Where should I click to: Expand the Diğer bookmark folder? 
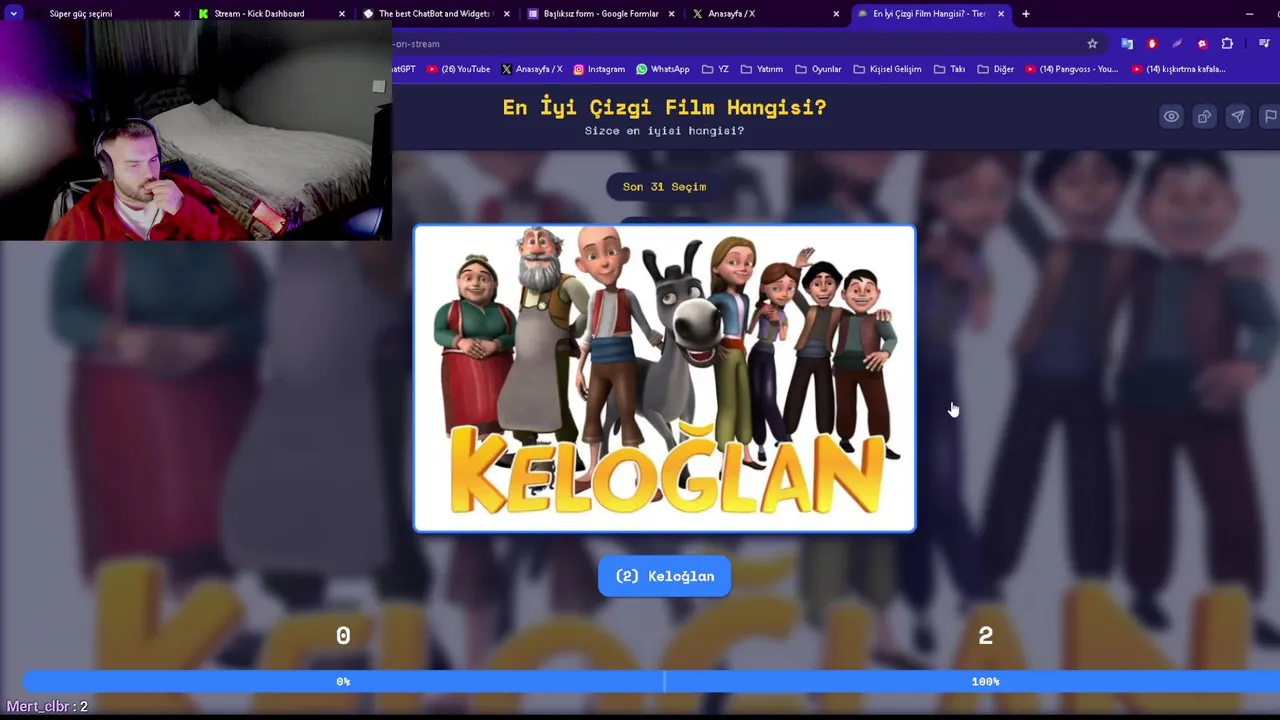pos(995,69)
